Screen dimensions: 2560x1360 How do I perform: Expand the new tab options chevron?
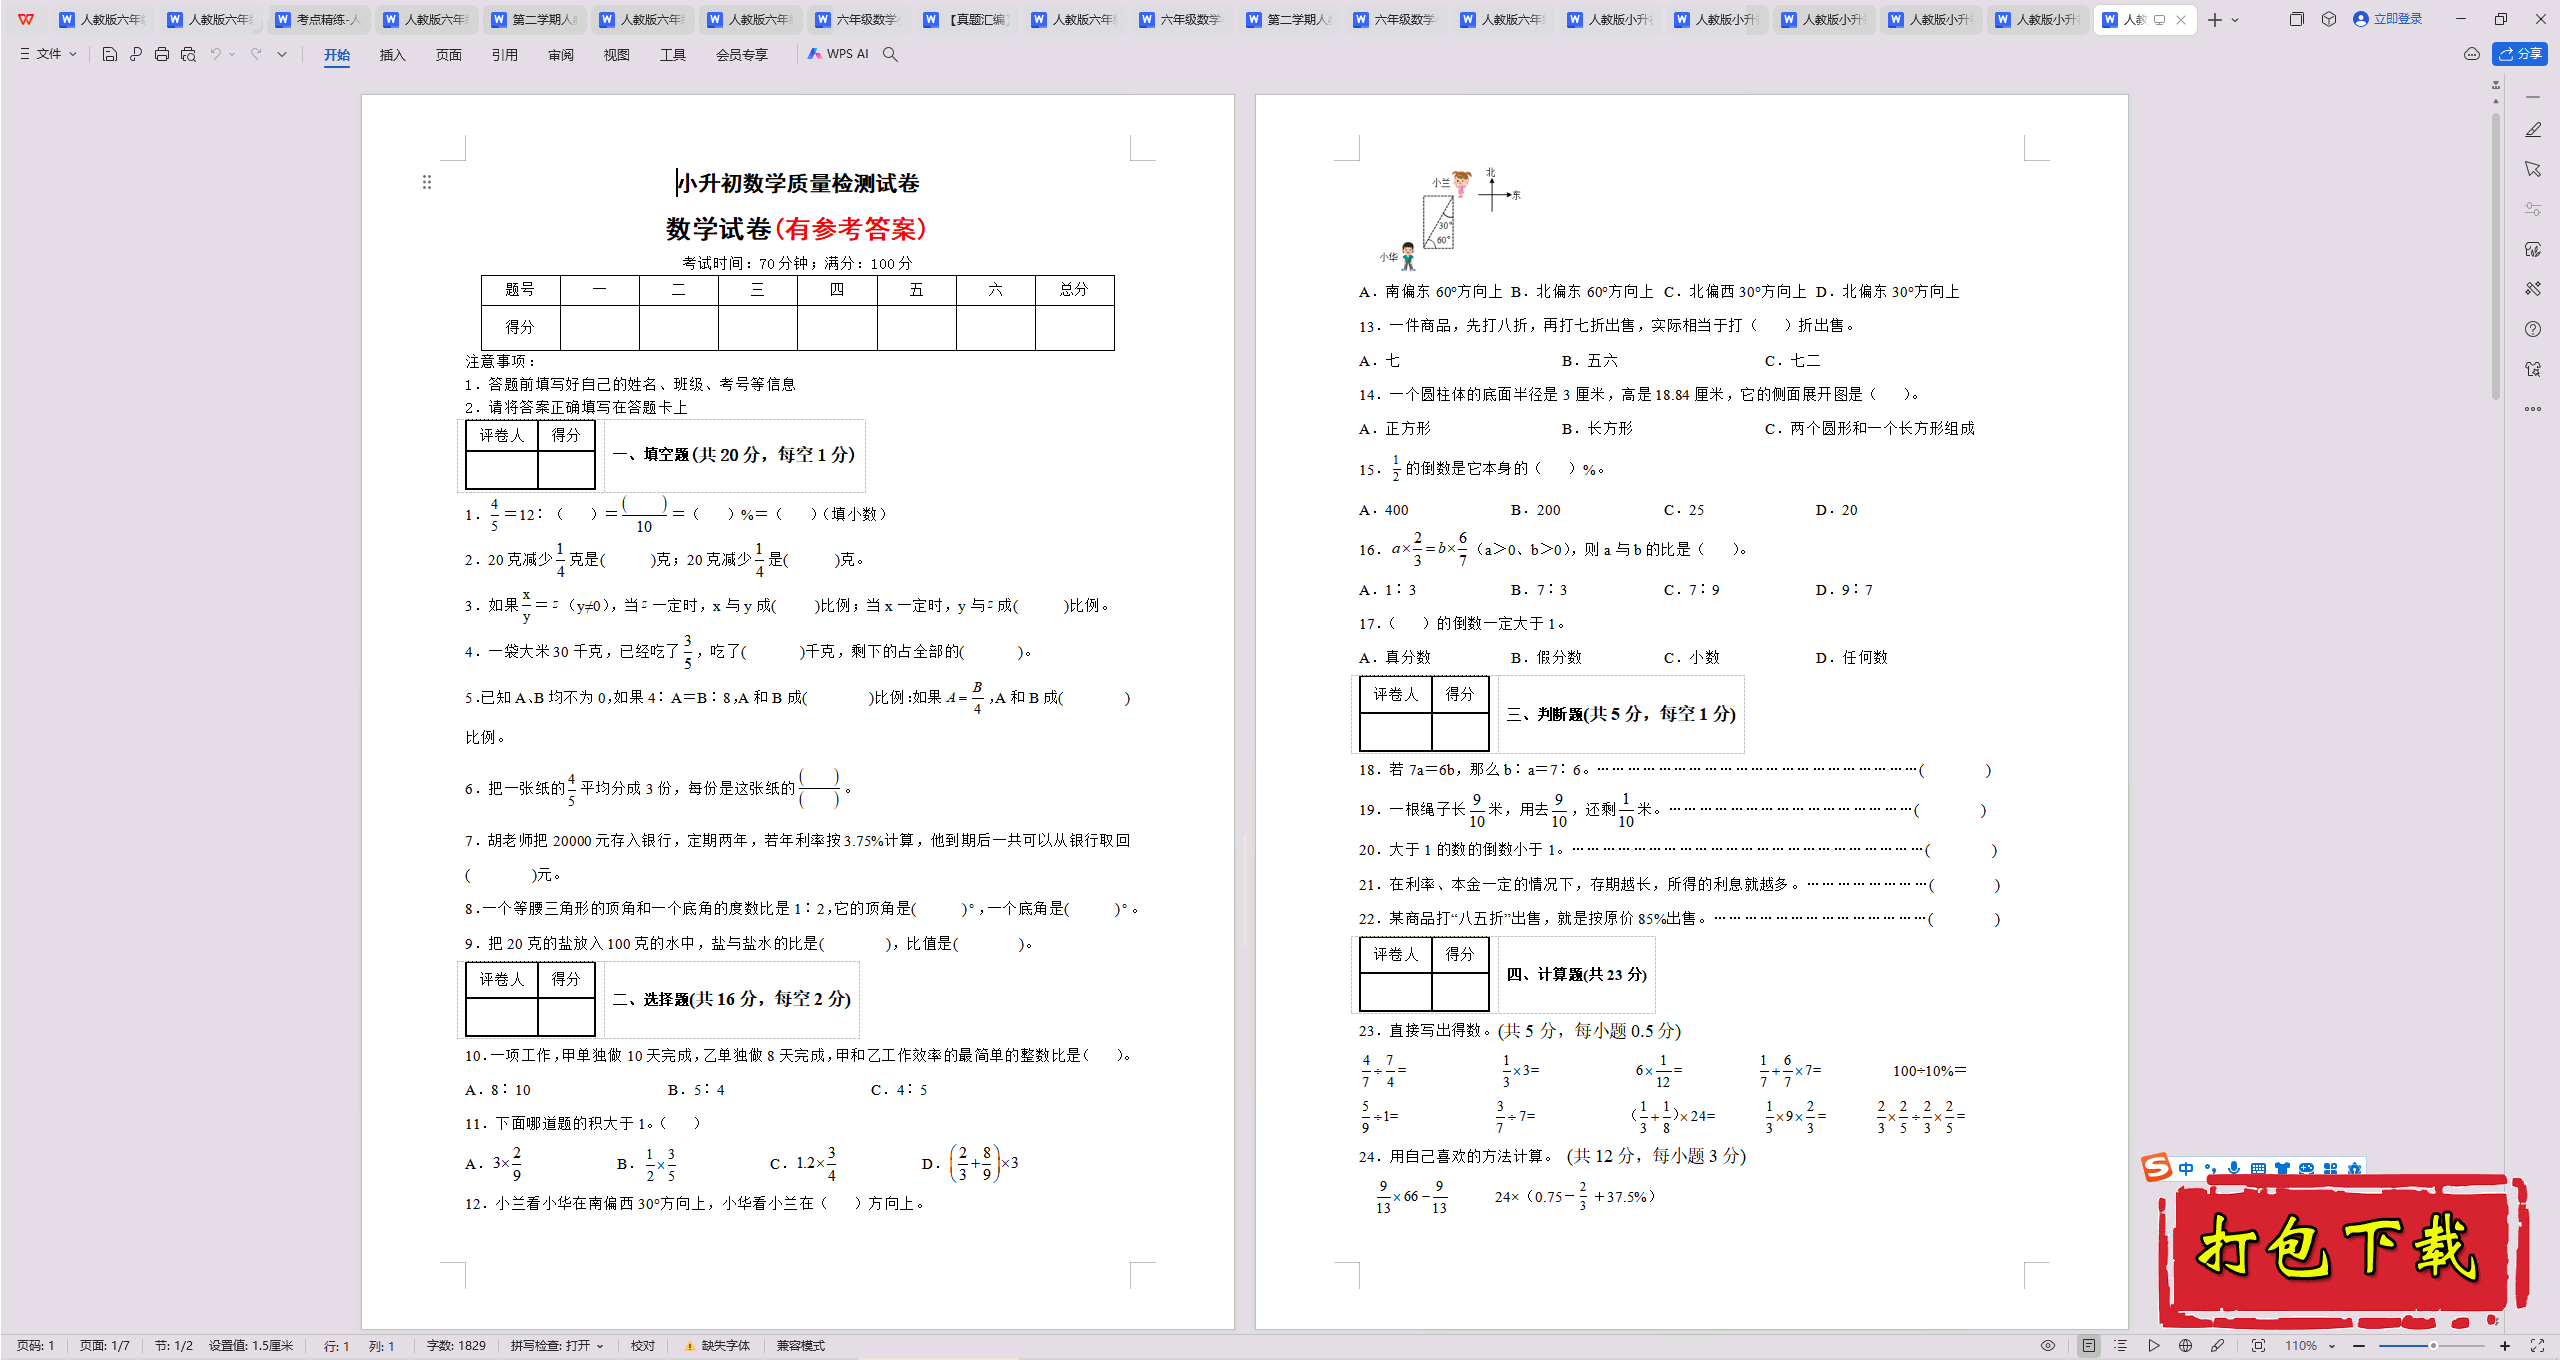click(x=2235, y=19)
